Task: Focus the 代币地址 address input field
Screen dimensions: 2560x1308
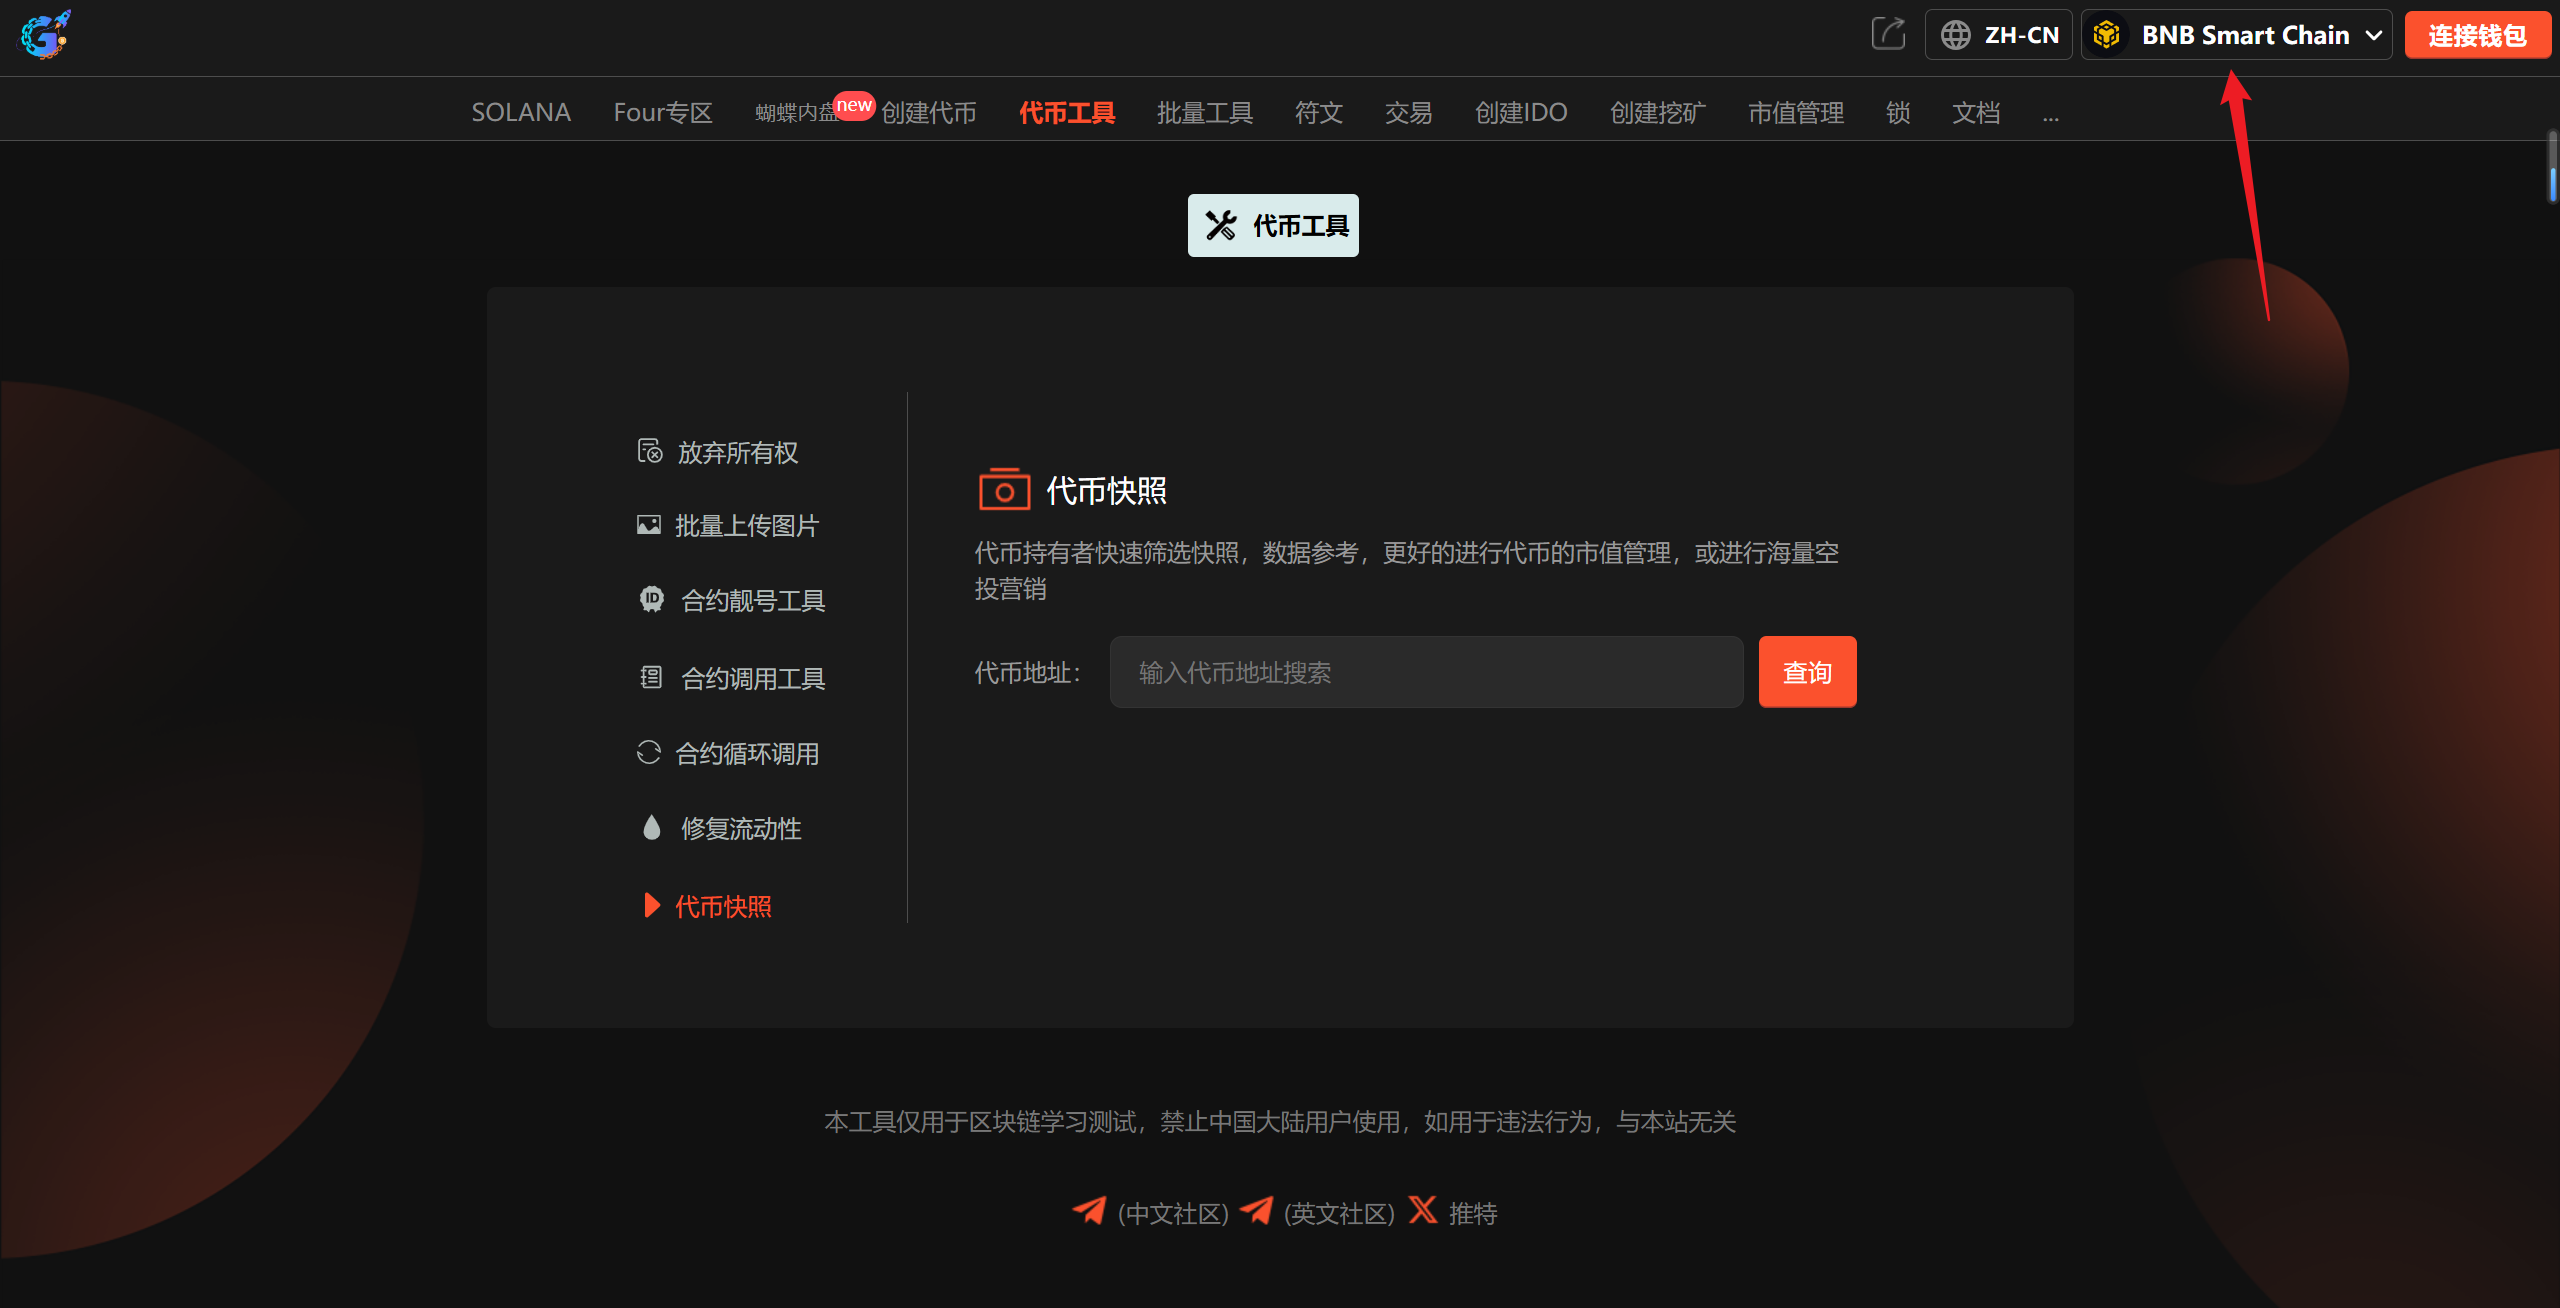Action: point(1426,672)
